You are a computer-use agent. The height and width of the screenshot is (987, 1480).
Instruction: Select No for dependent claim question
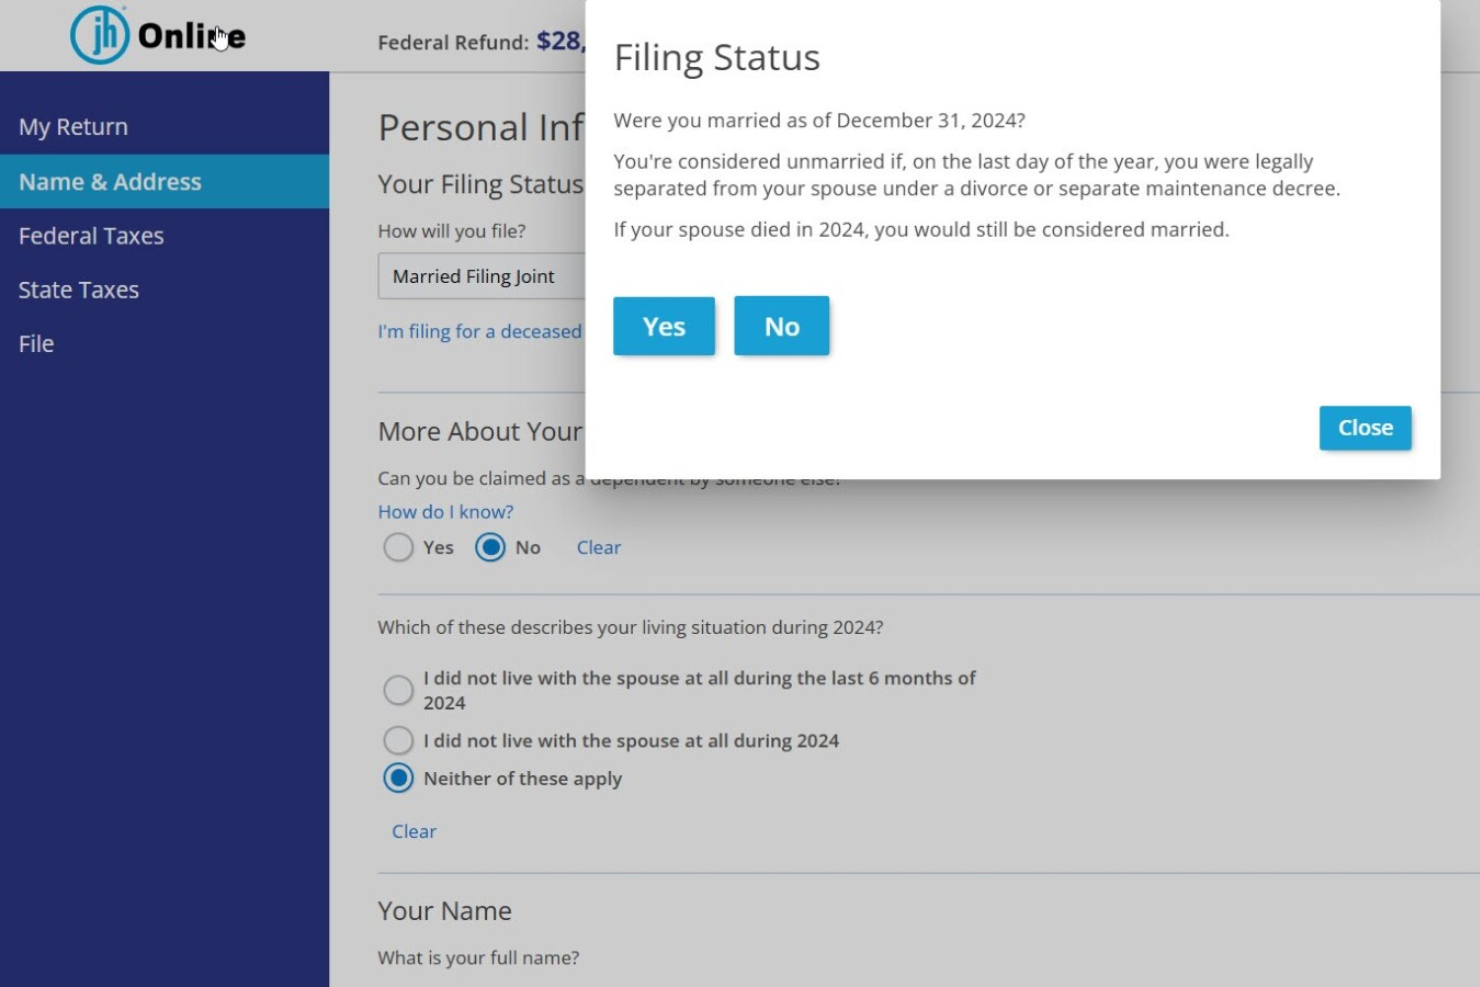[490, 547]
